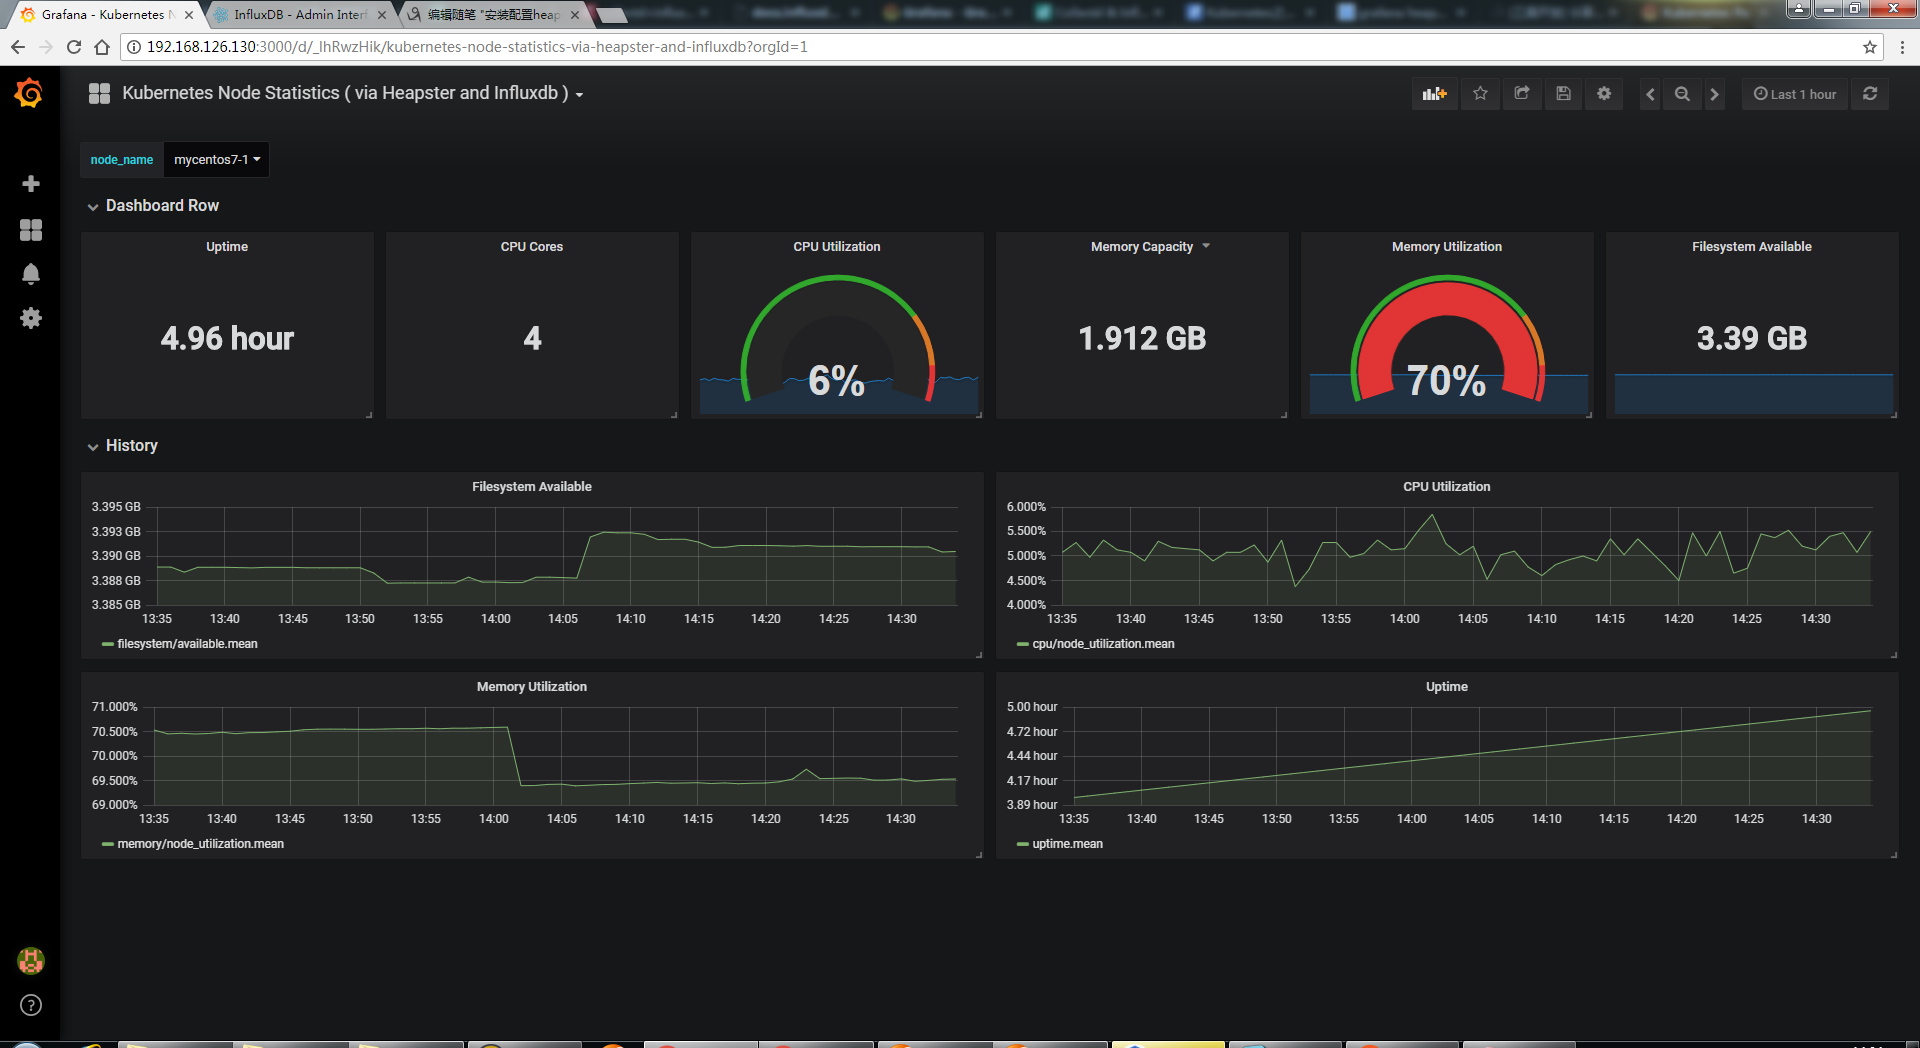Viewport: 1920px width, 1048px height.
Task: Open CPU Utilization history graph title
Action: (1447, 487)
